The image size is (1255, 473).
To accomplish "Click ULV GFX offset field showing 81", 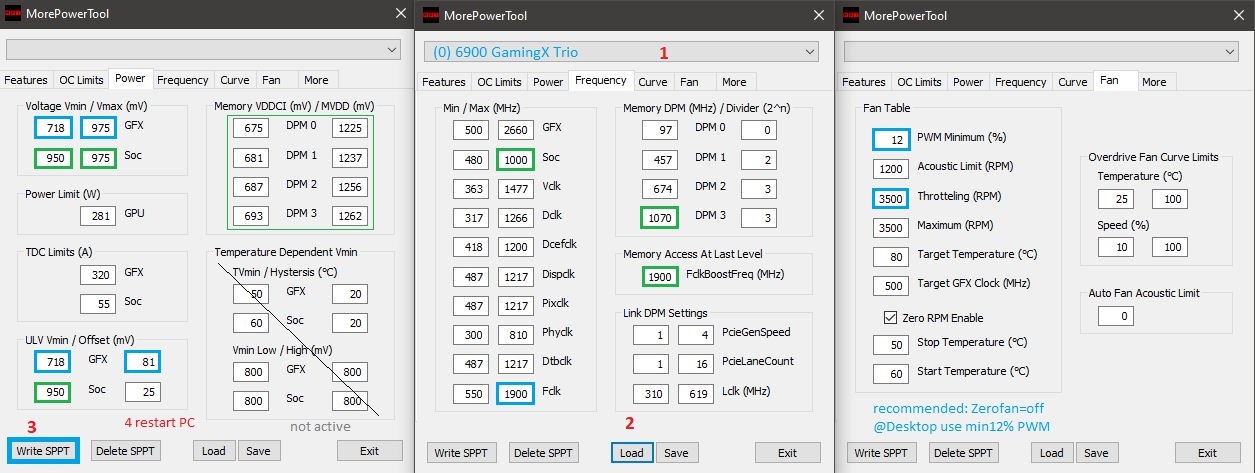I will (x=142, y=361).
